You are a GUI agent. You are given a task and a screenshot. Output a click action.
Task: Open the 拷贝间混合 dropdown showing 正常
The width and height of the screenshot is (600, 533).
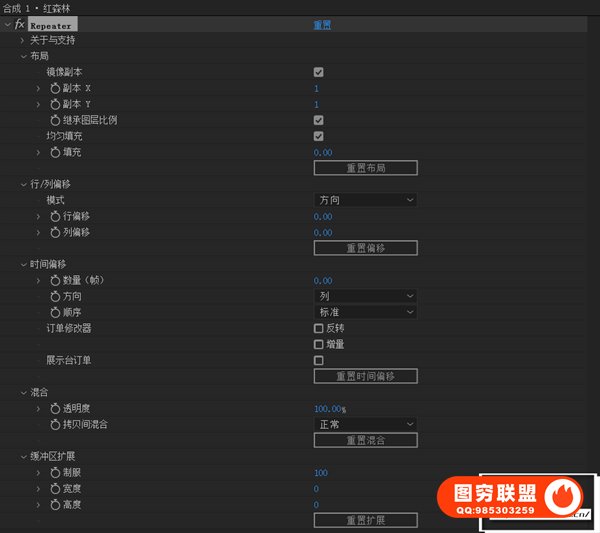point(365,424)
